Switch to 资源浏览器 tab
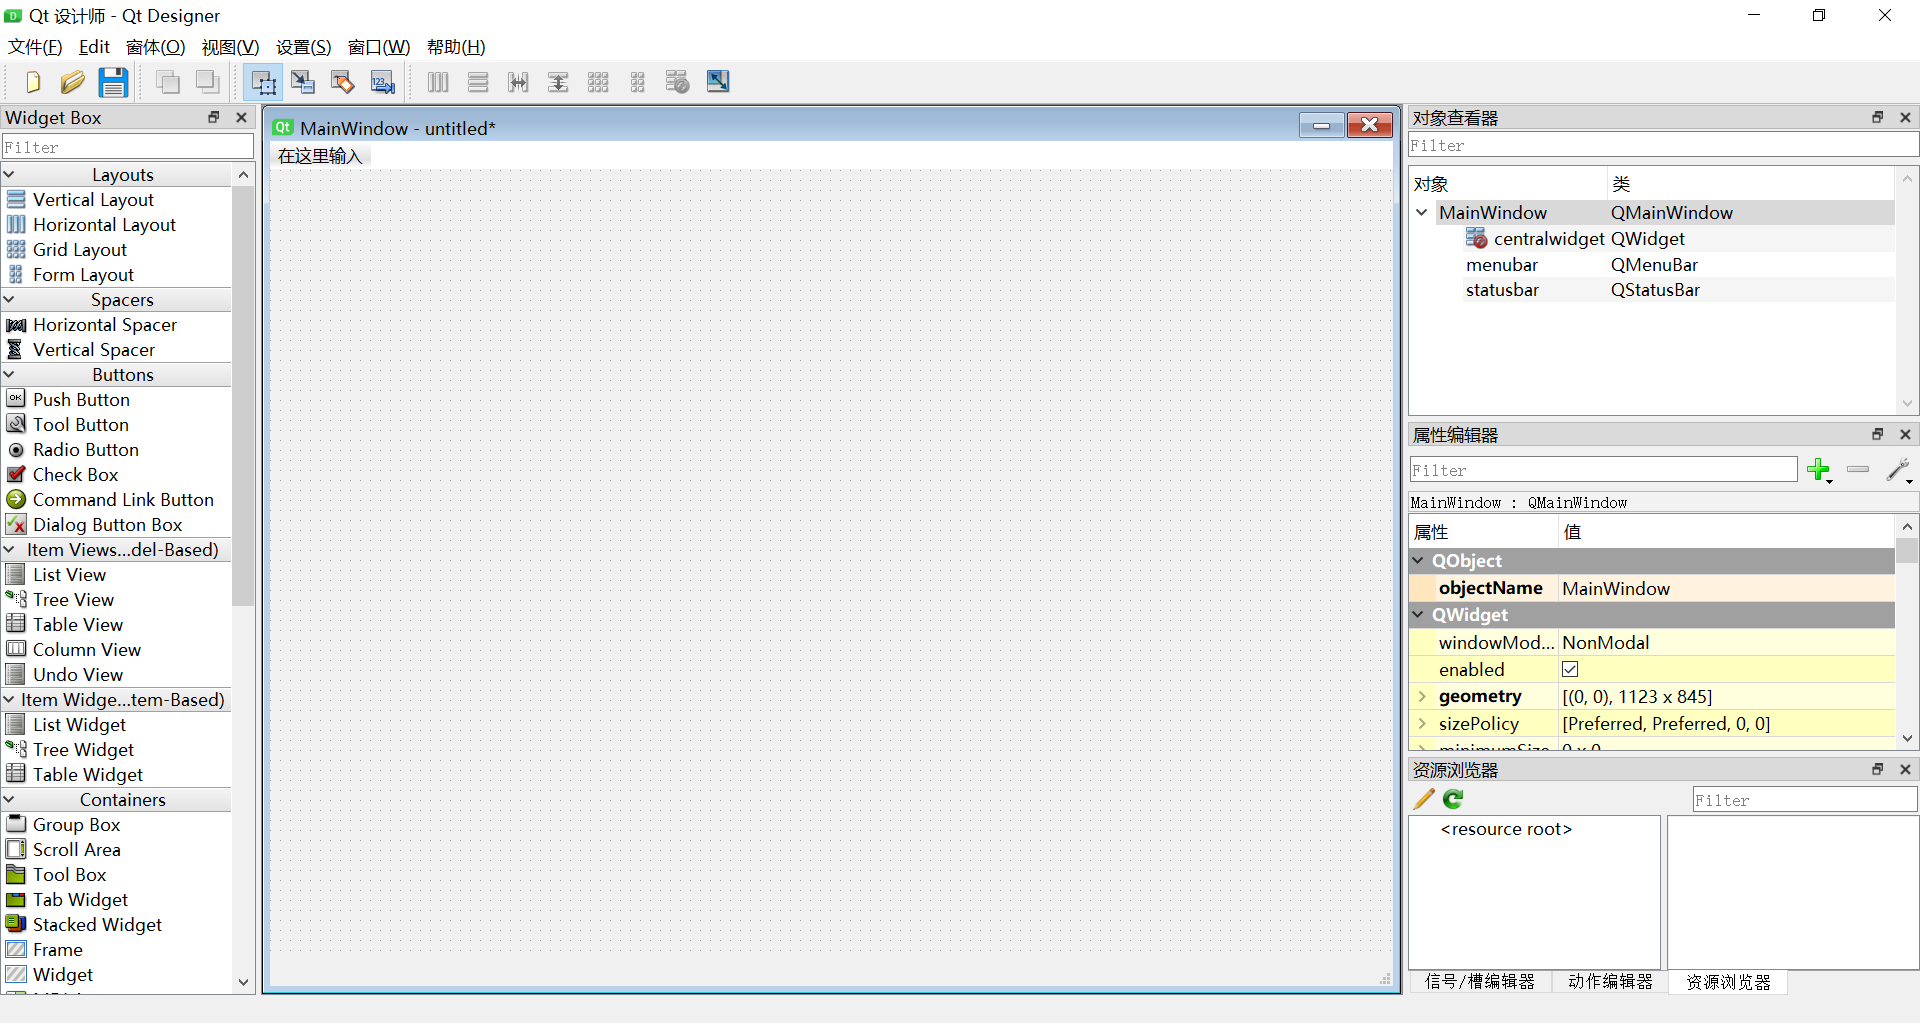 pyautogui.click(x=1728, y=982)
